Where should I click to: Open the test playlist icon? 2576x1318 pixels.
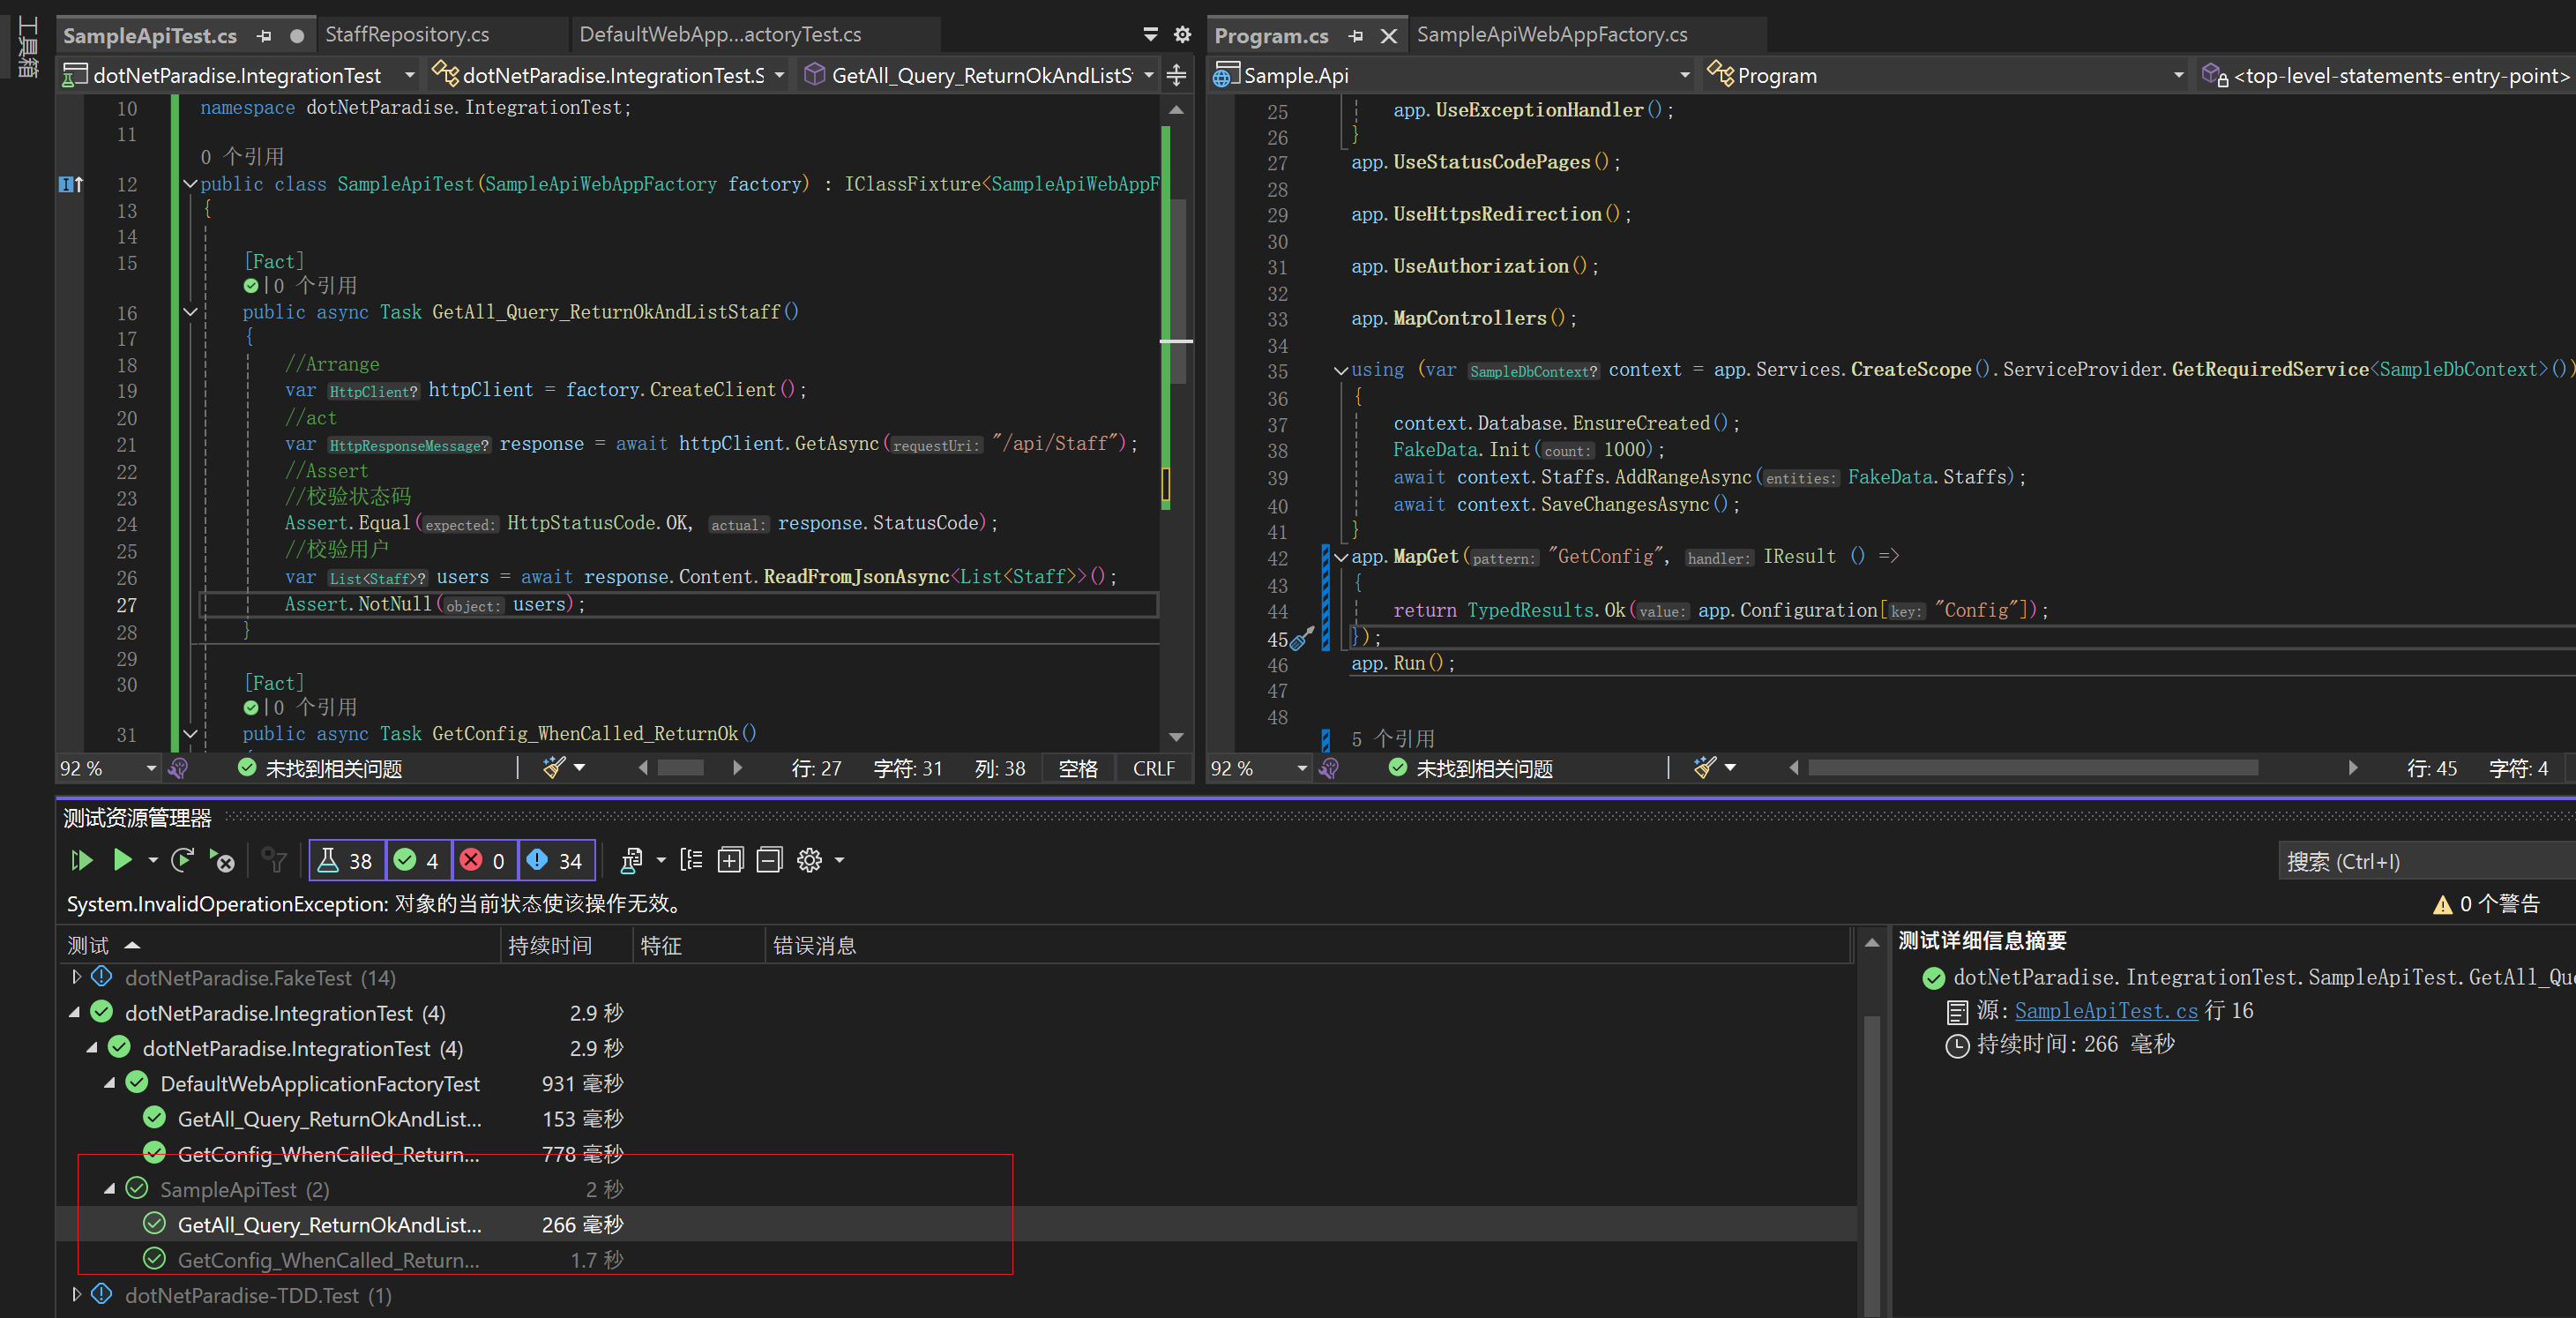632,860
